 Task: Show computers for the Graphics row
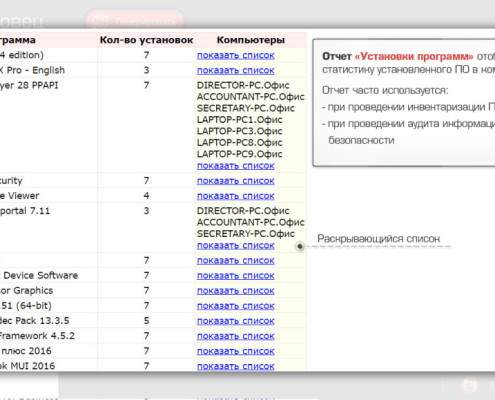point(236,291)
